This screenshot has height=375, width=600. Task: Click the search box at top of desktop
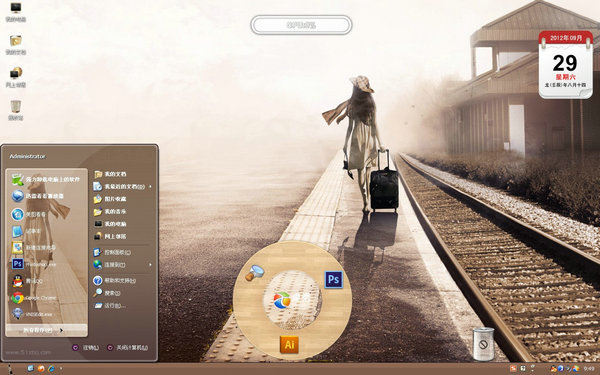tap(301, 25)
